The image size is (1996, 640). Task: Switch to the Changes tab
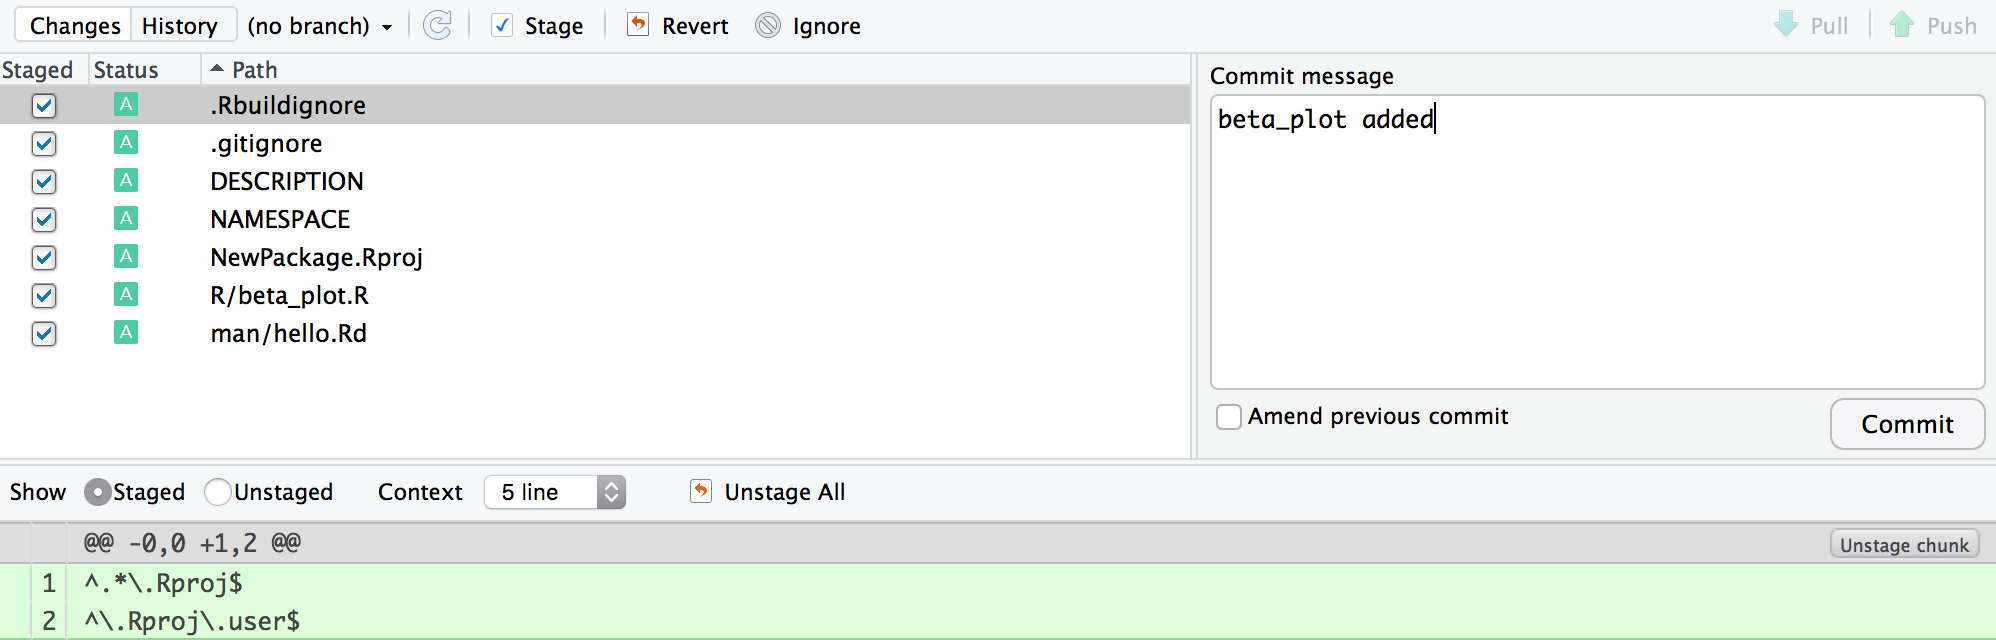75,25
